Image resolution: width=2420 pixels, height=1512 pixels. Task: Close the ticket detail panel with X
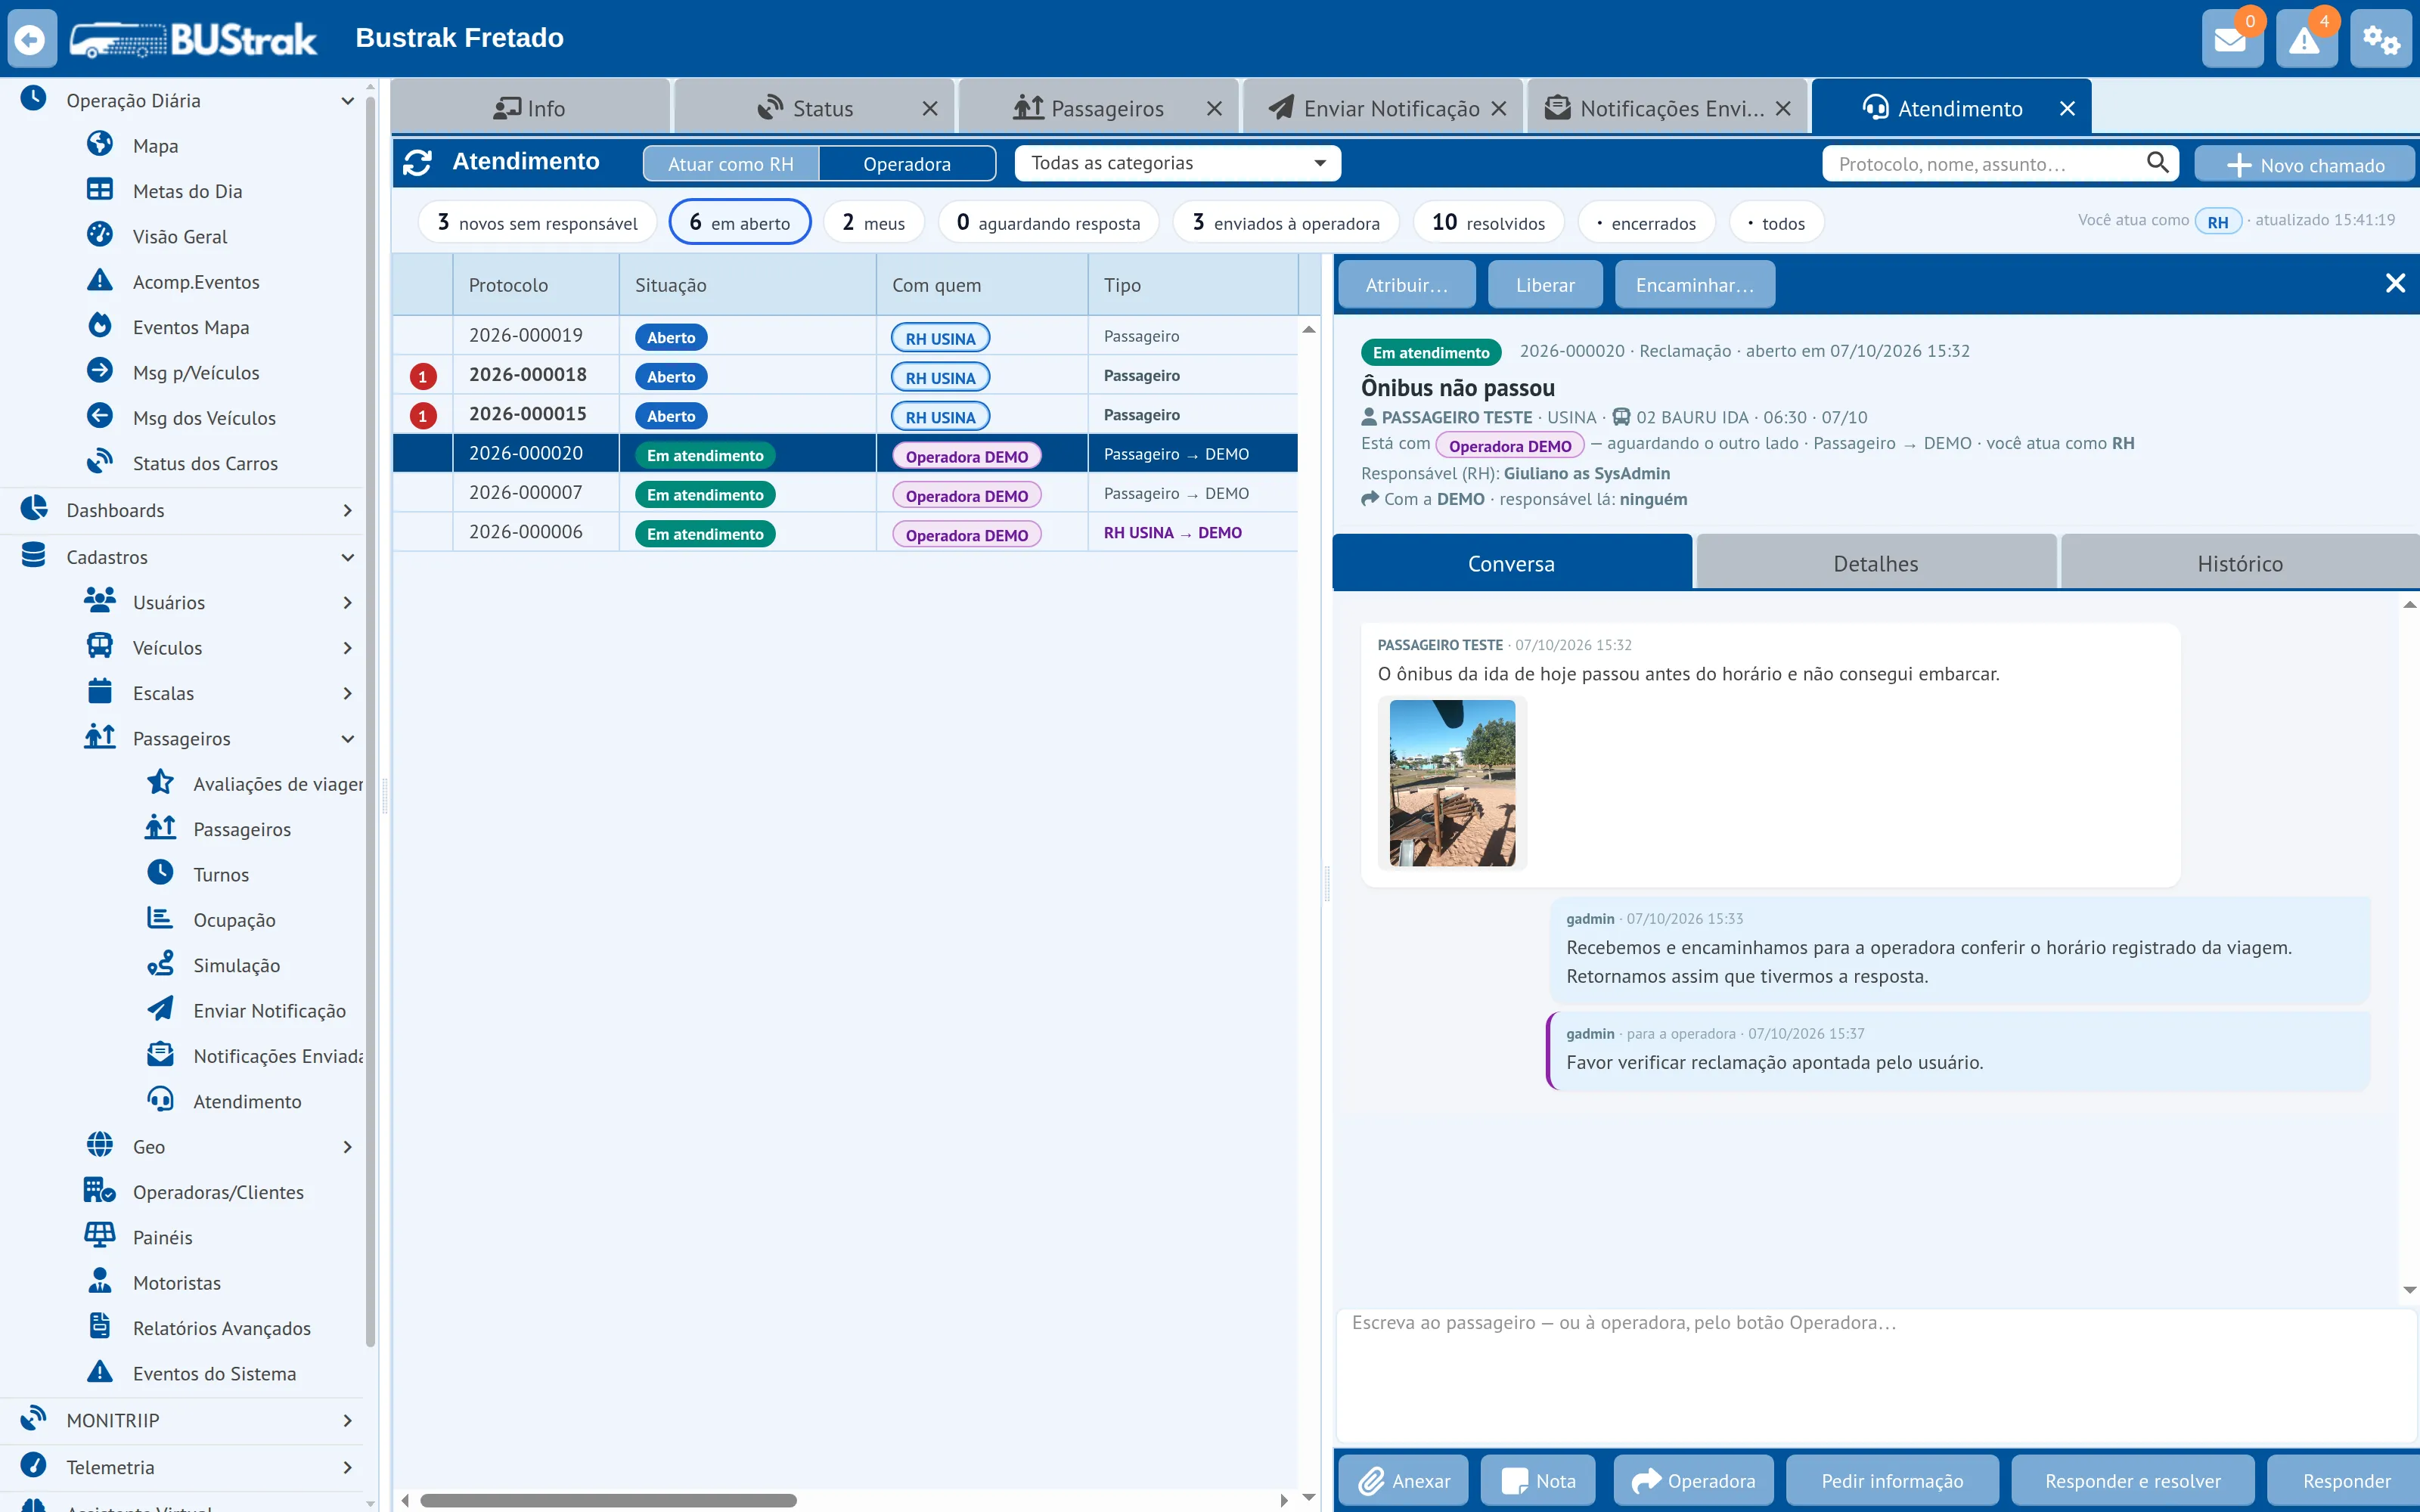click(x=2395, y=284)
